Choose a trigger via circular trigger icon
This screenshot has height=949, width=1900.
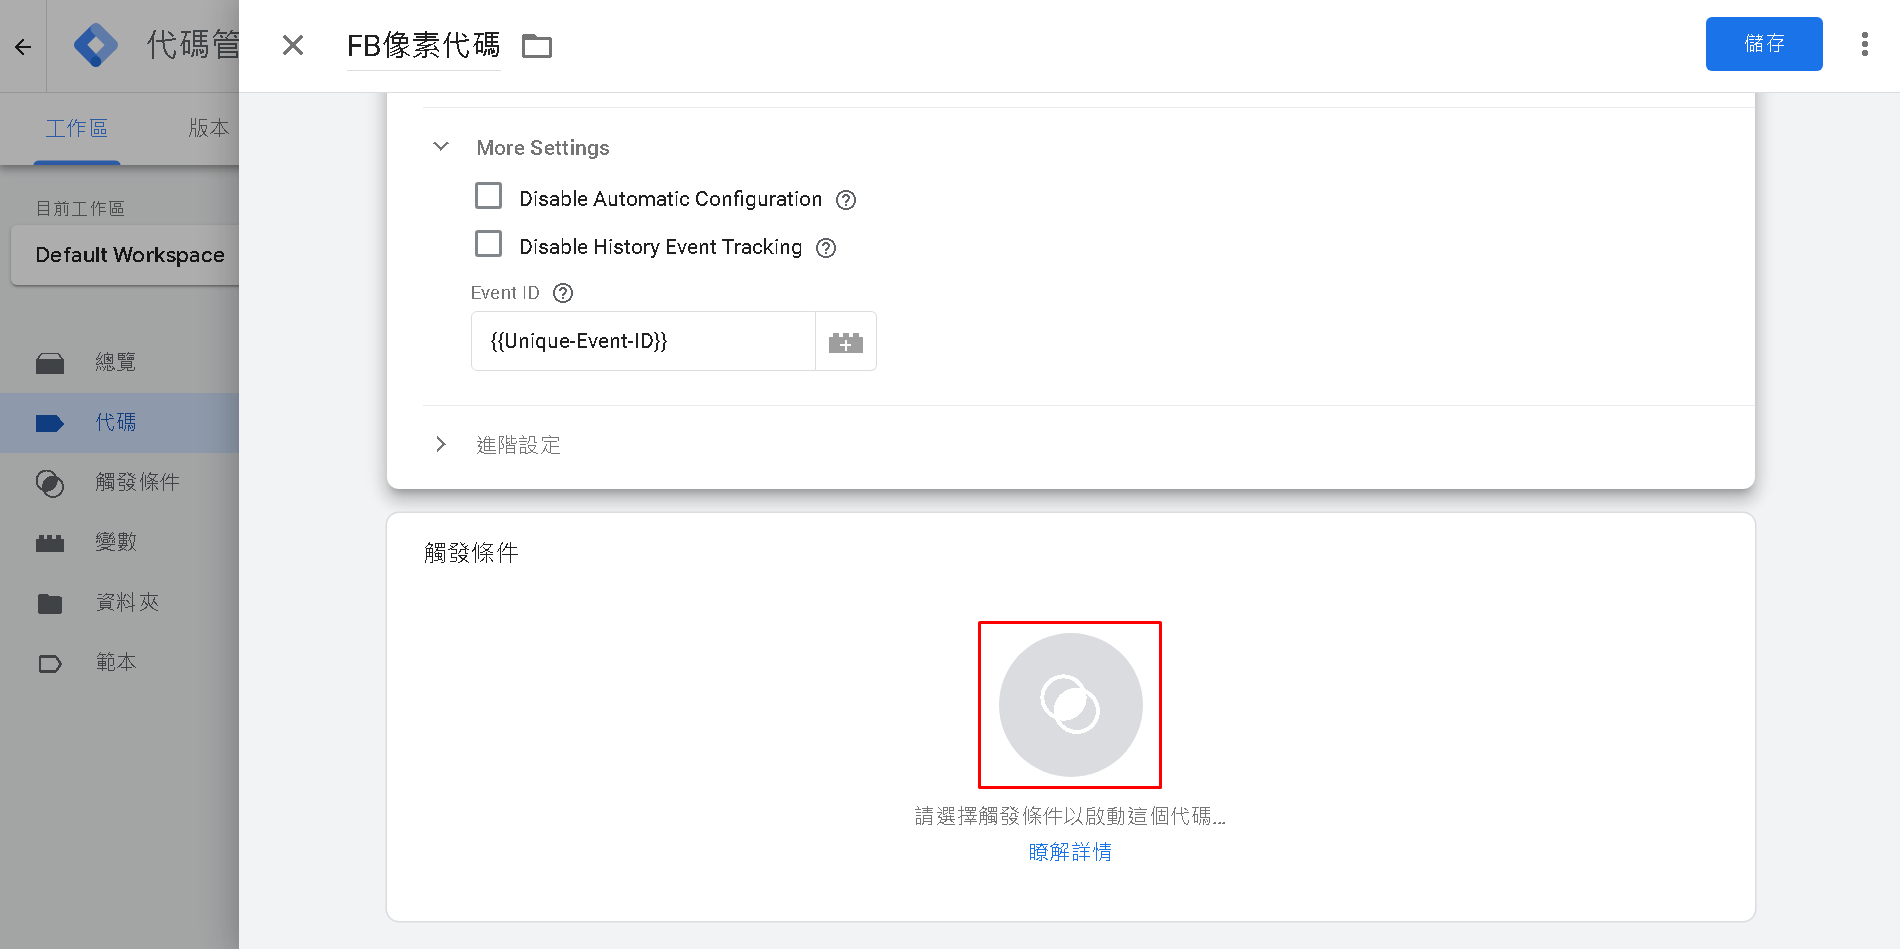click(1070, 705)
